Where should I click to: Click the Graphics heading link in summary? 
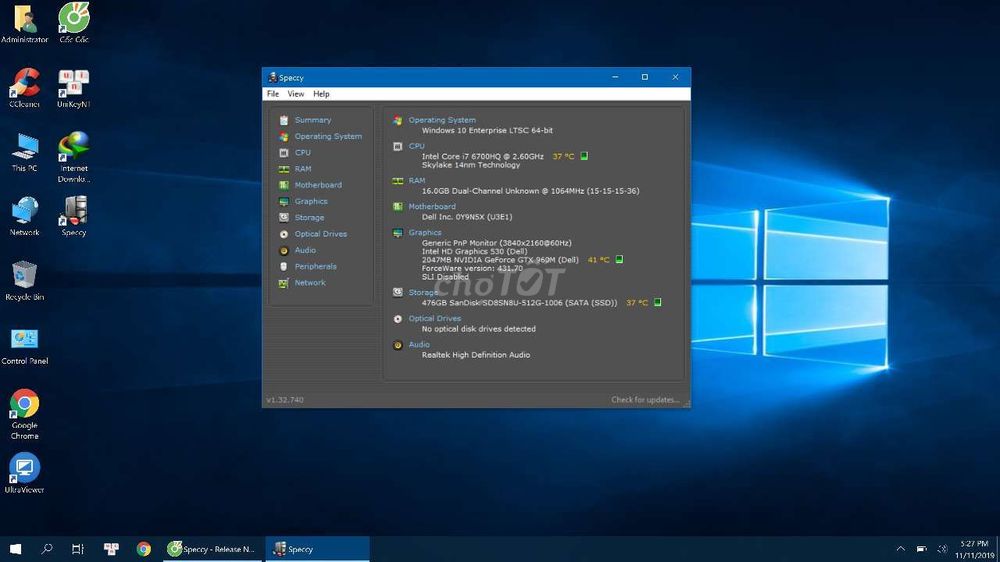[x=425, y=233]
